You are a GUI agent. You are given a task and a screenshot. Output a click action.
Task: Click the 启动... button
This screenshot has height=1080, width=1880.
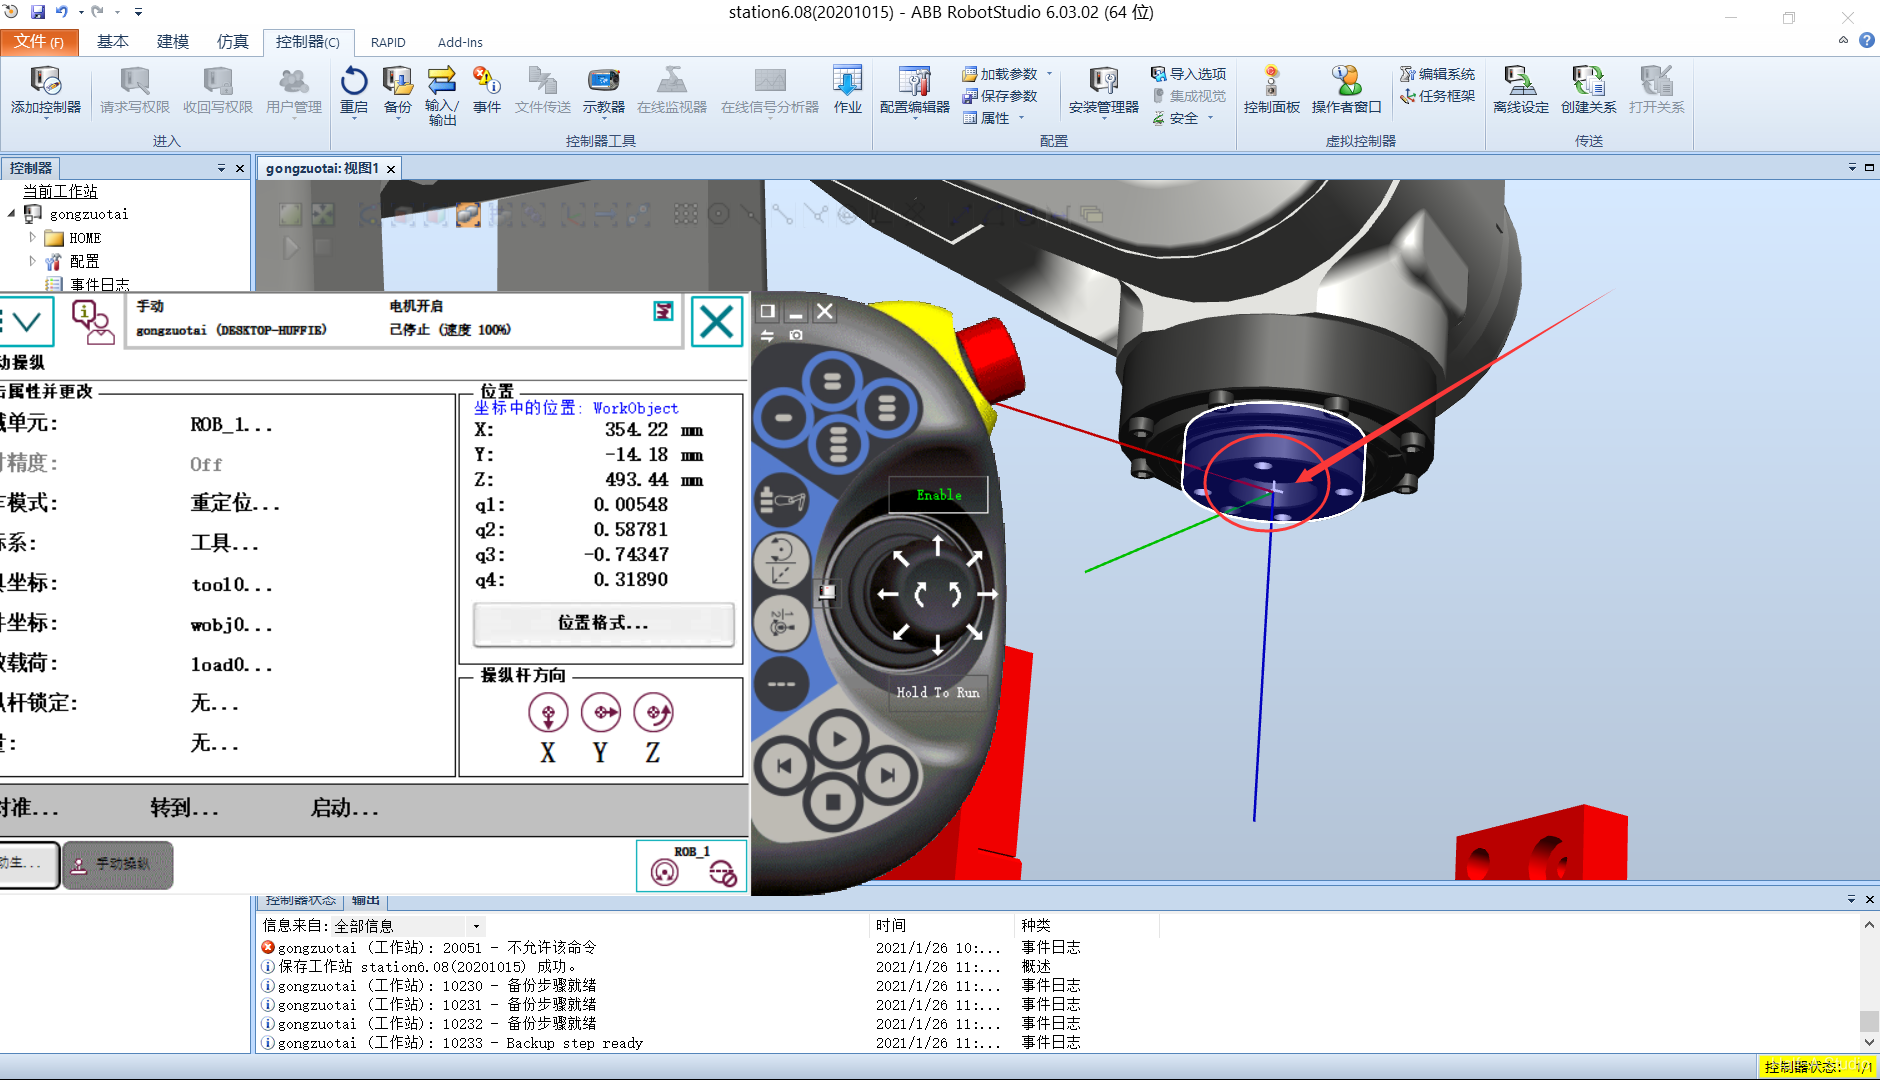[344, 808]
